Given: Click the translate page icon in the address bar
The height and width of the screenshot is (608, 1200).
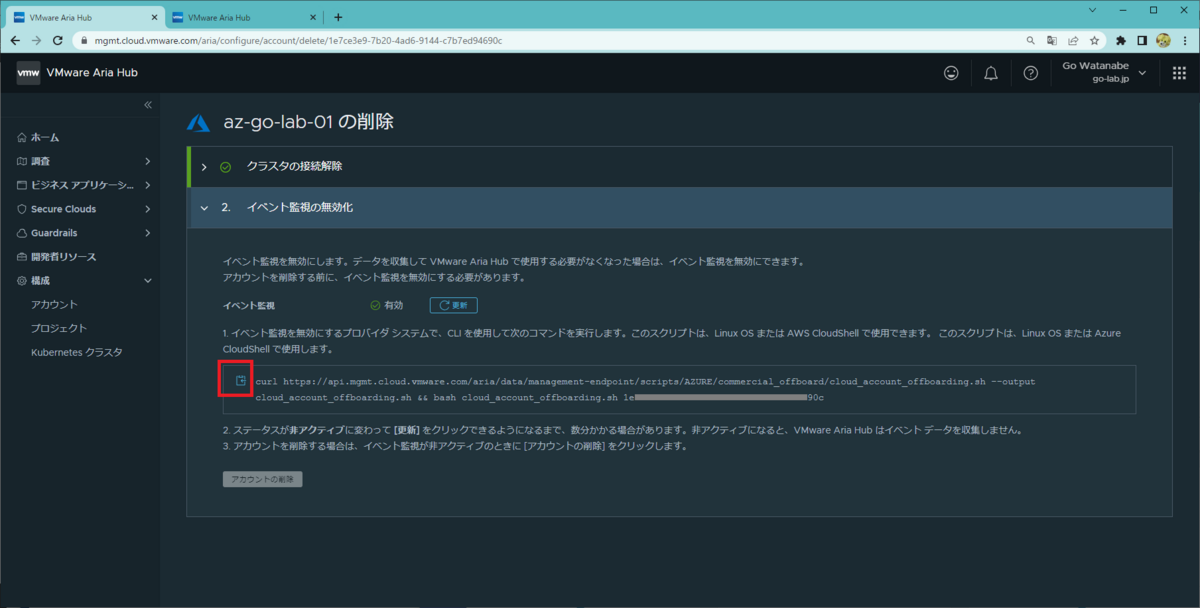Looking at the screenshot, I should pos(1052,41).
